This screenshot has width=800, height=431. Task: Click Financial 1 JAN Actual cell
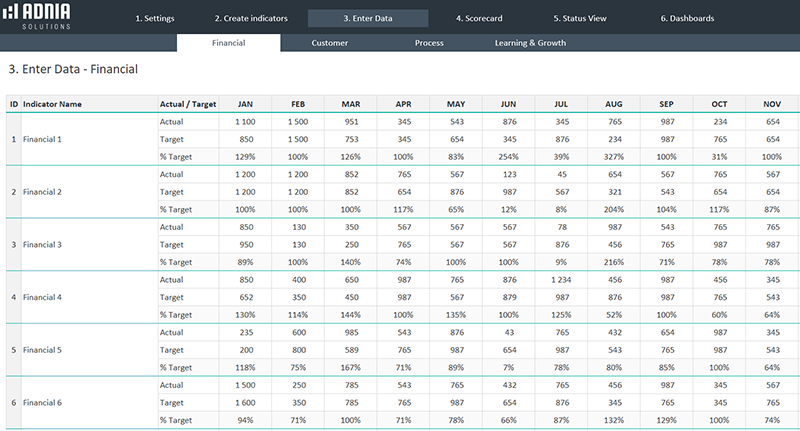[246, 121]
